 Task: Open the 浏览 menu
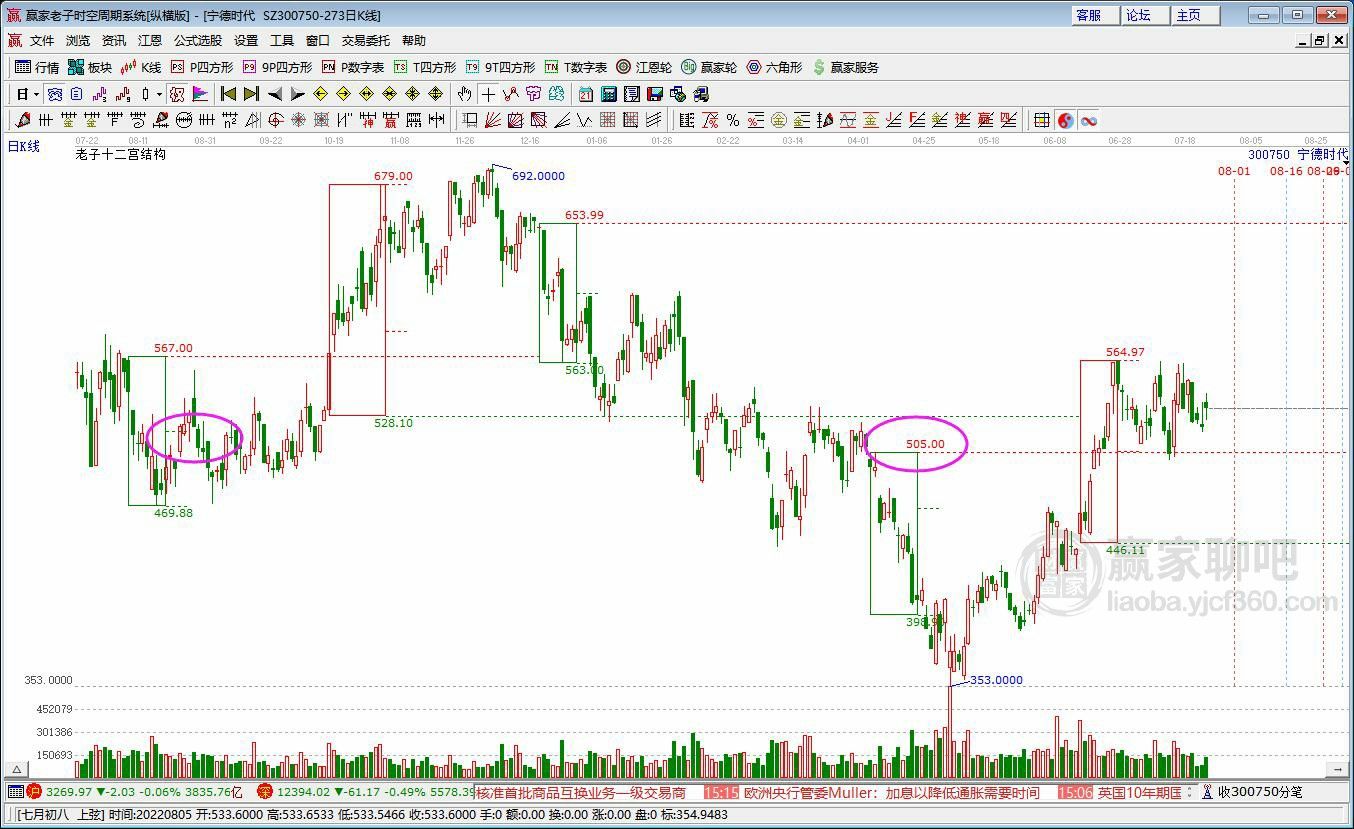click(x=78, y=41)
